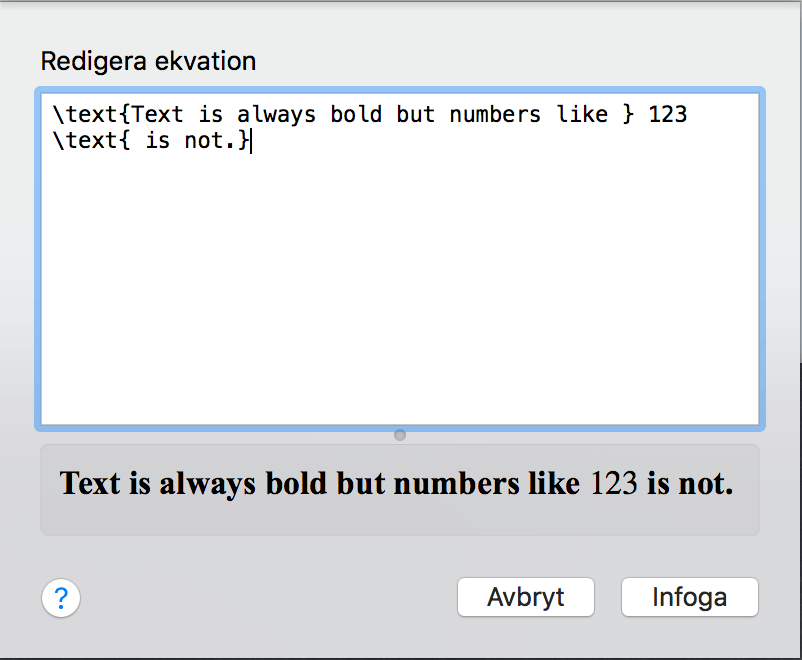Viewport: 802px width, 660px height.
Task: Click the non-bold '123' in the preview
Action: point(614,483)
